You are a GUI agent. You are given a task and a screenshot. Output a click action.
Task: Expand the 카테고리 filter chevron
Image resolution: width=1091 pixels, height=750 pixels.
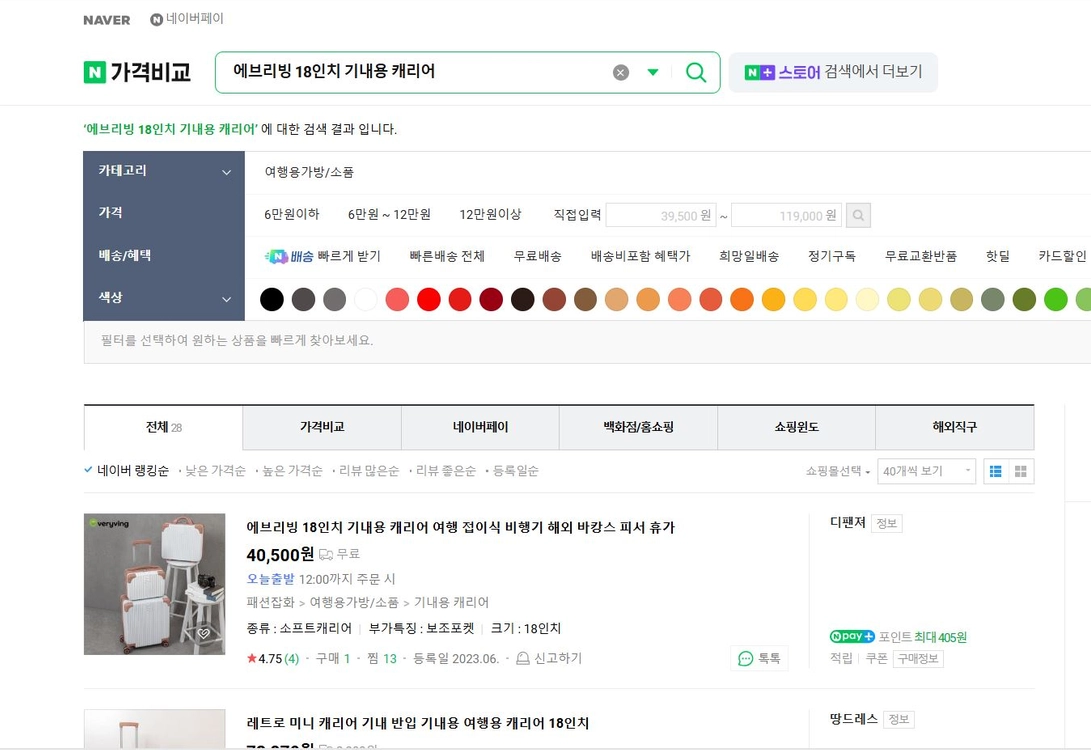tap(226, 172)
